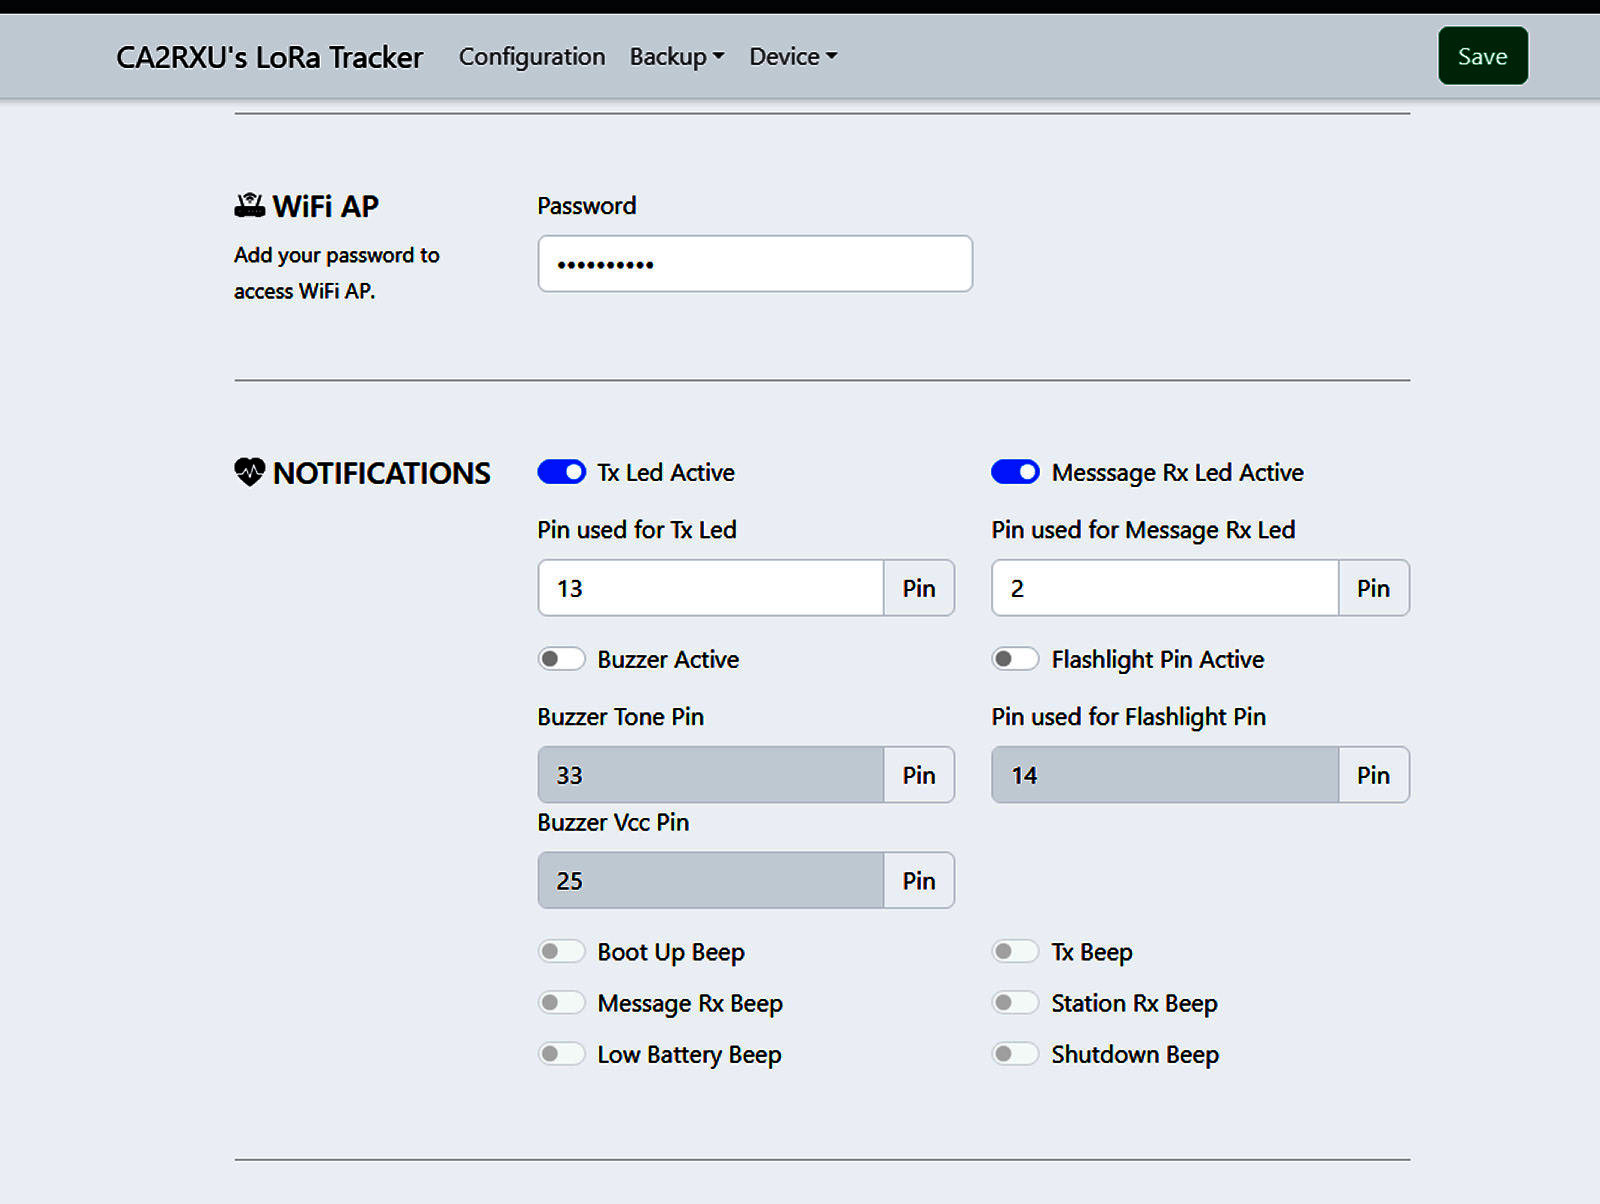This screenshot has width=1600, height=1204.
Task: Focus the WiFi AP Password field
Action: [x=754, y=264]
